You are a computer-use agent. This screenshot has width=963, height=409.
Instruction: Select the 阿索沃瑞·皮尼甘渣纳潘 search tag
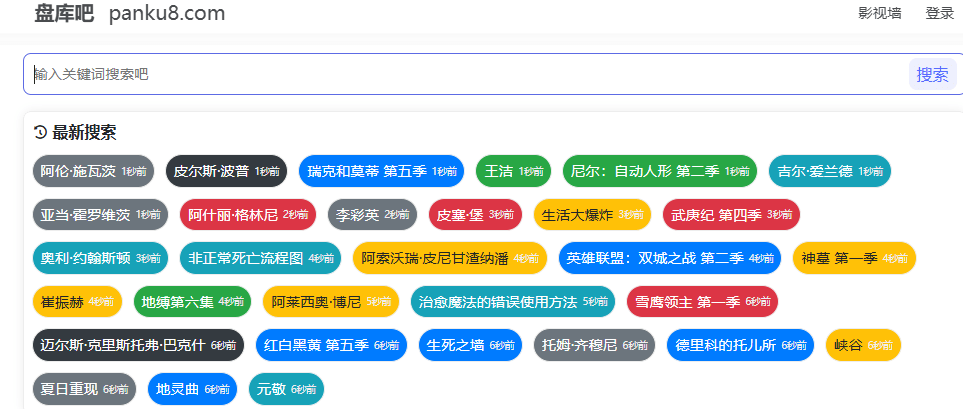(450, 258)
